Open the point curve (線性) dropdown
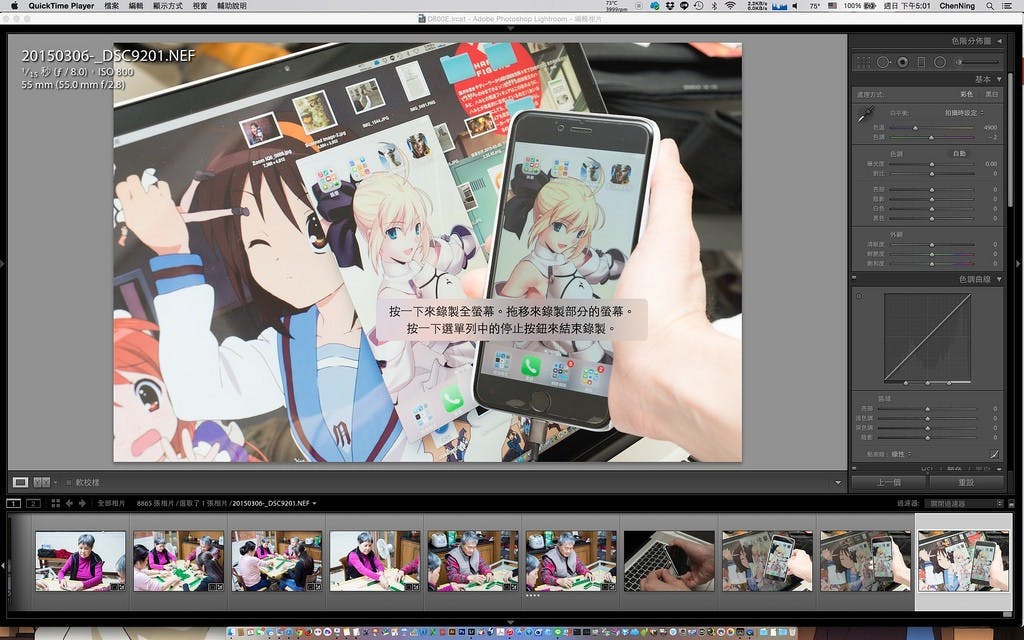 [901, 454]
